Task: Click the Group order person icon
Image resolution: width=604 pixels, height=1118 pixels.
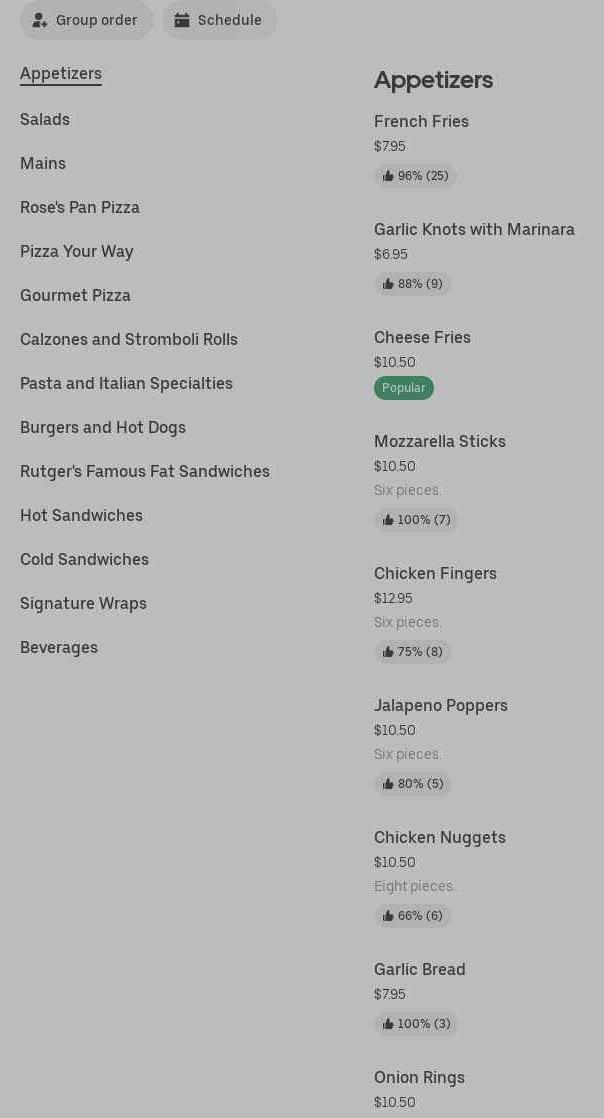Action: point(40,20)
